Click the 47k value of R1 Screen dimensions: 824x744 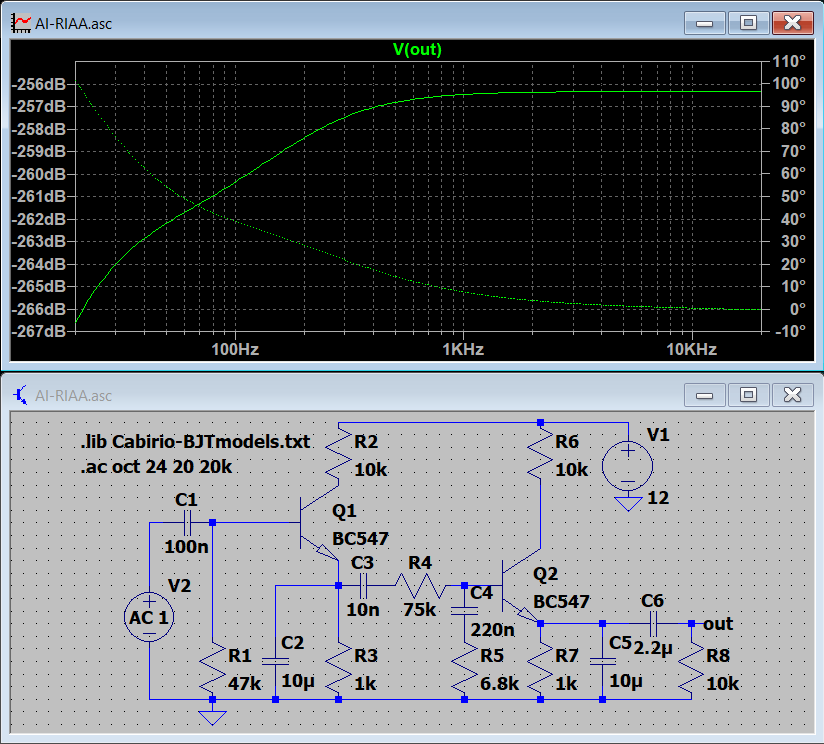(245, 684)
